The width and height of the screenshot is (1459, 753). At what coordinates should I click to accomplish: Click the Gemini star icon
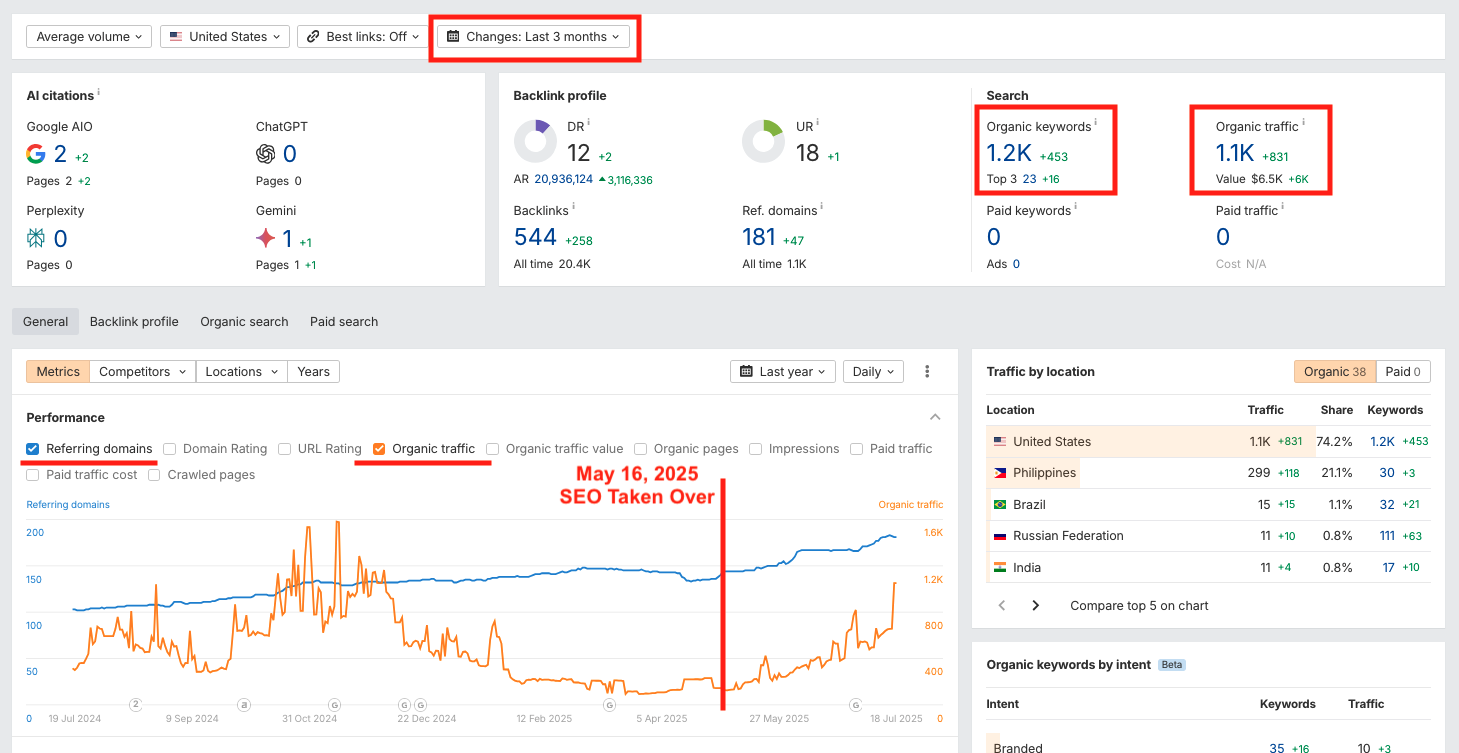264,238
